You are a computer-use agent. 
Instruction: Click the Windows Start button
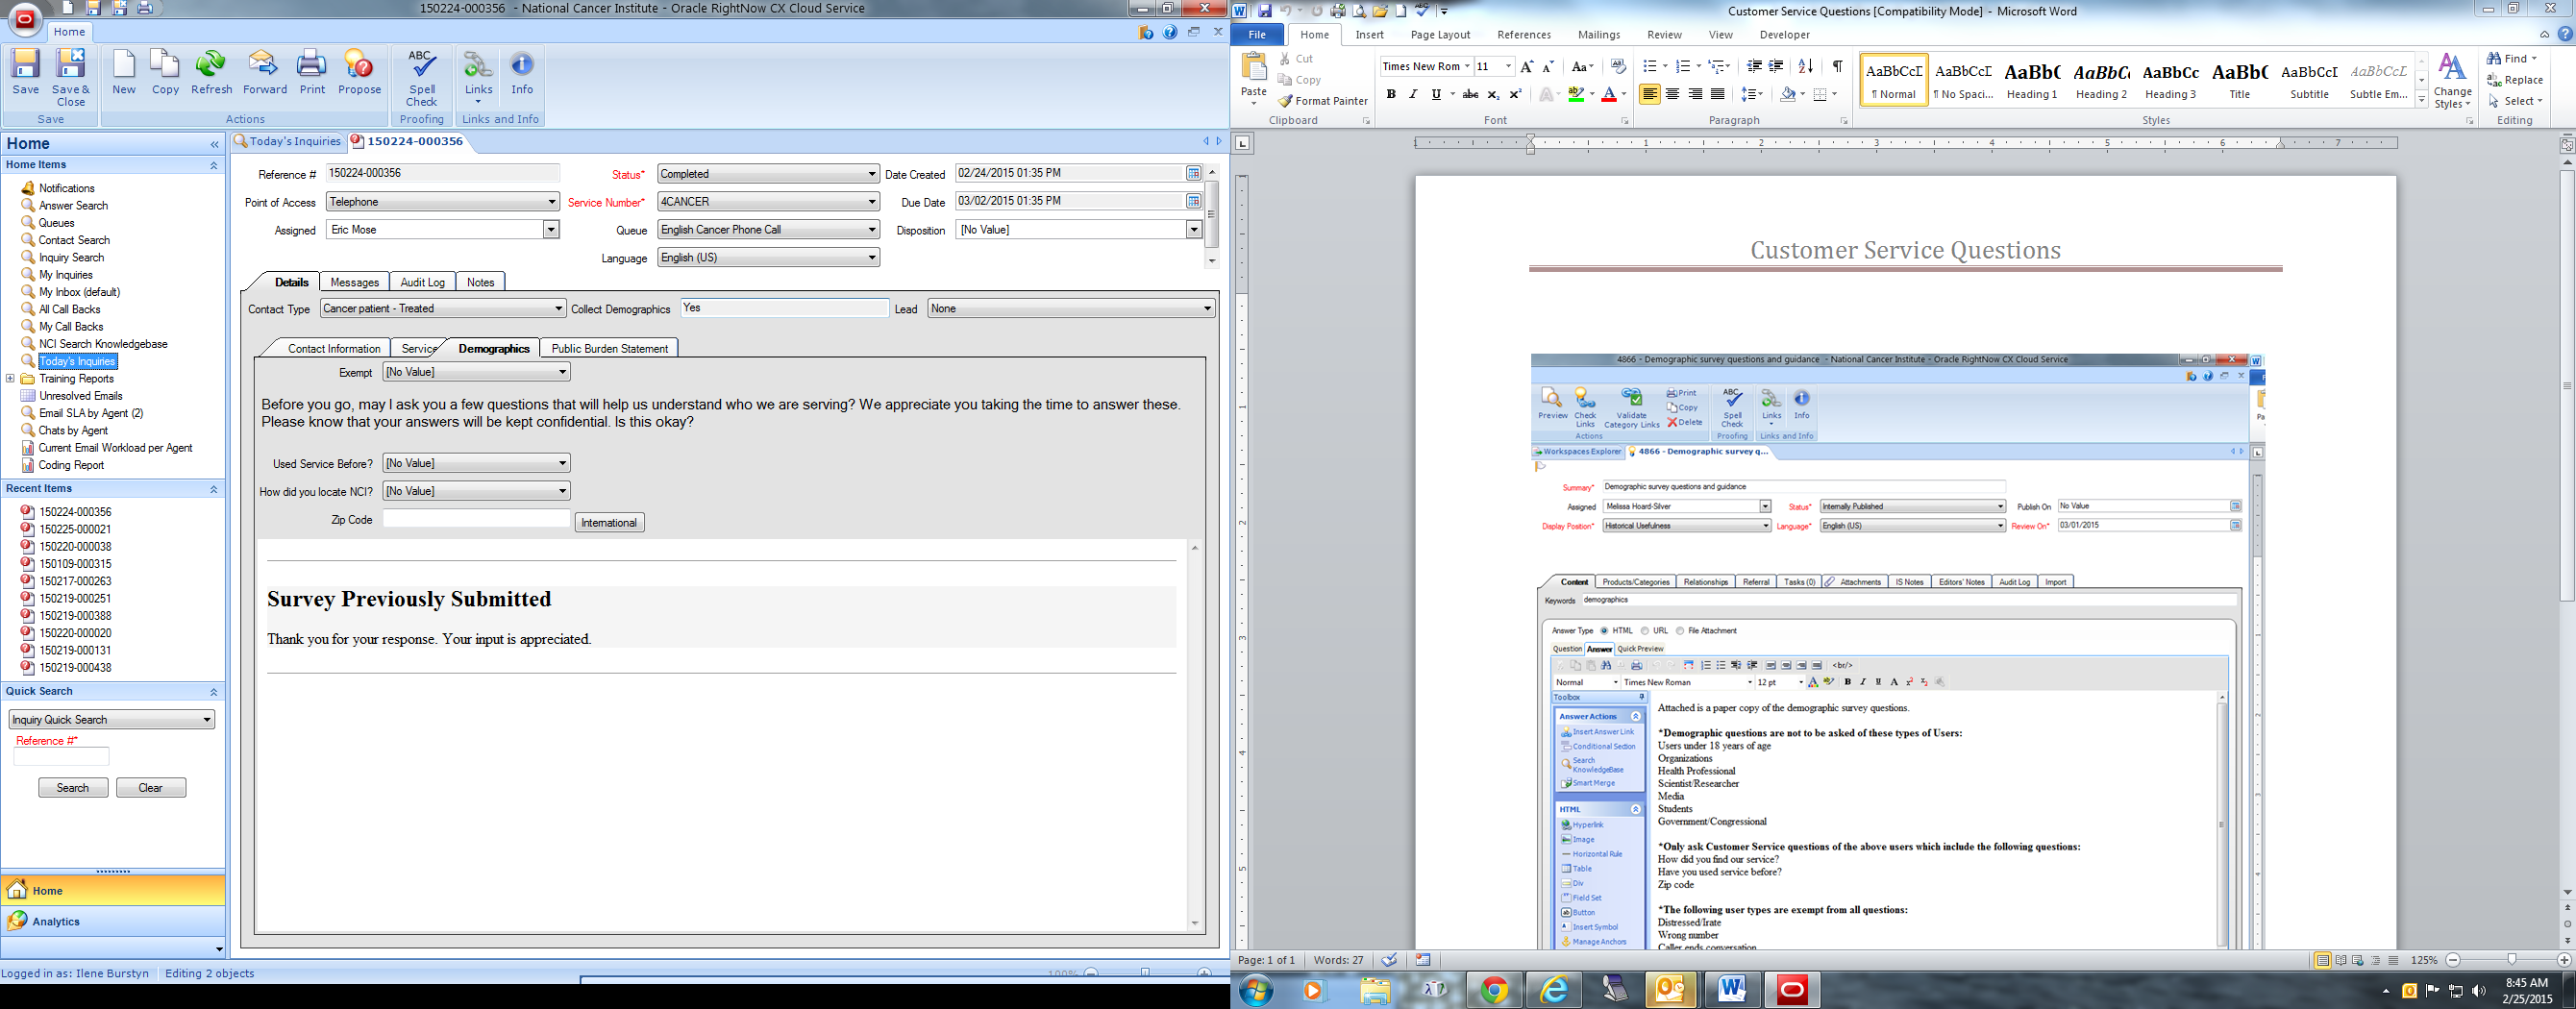(x=1256, y=990)
